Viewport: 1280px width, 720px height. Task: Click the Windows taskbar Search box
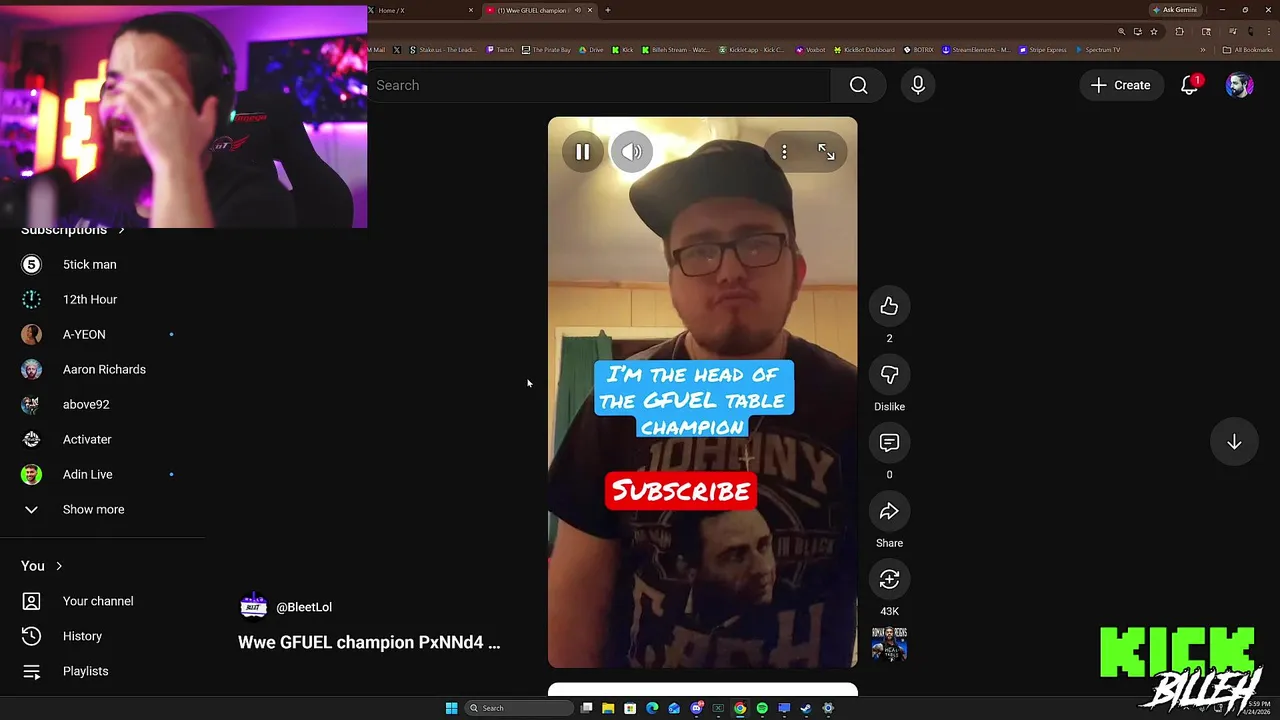click(520, 708)
